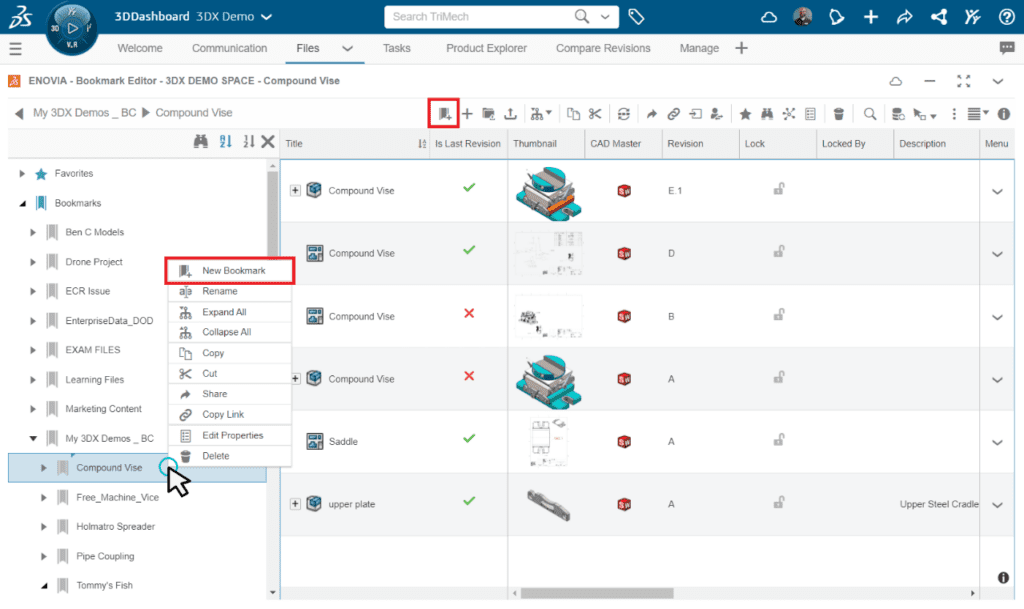
Task: Open the search options dropdown arrow
Action: pos(605,17)
